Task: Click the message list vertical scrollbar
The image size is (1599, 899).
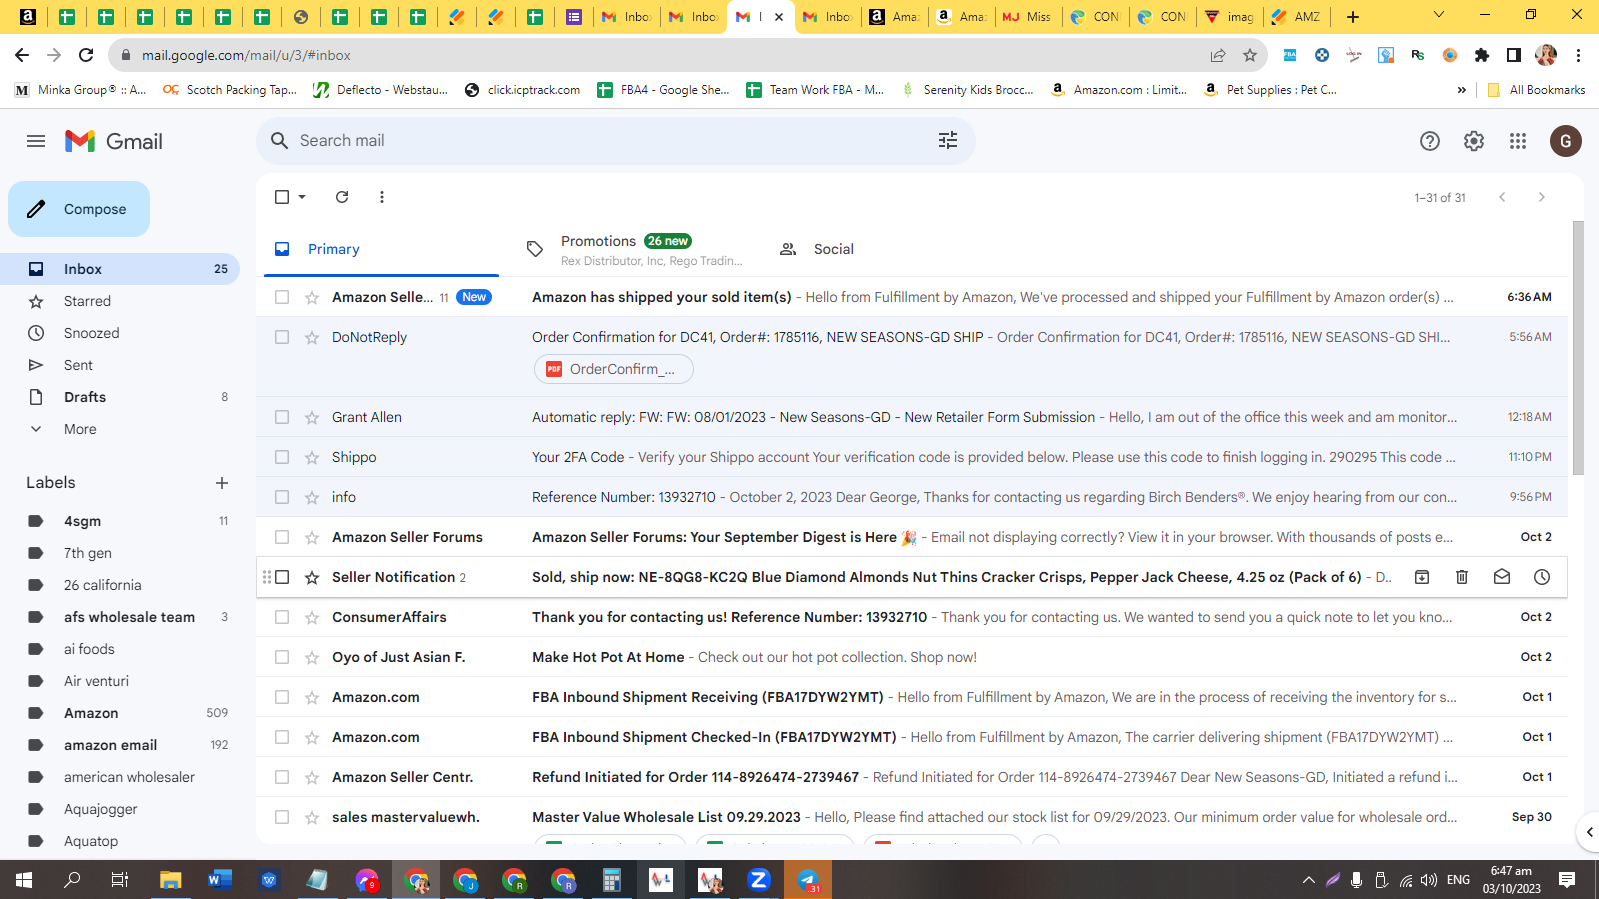Action: click(x=1578, y=348)
